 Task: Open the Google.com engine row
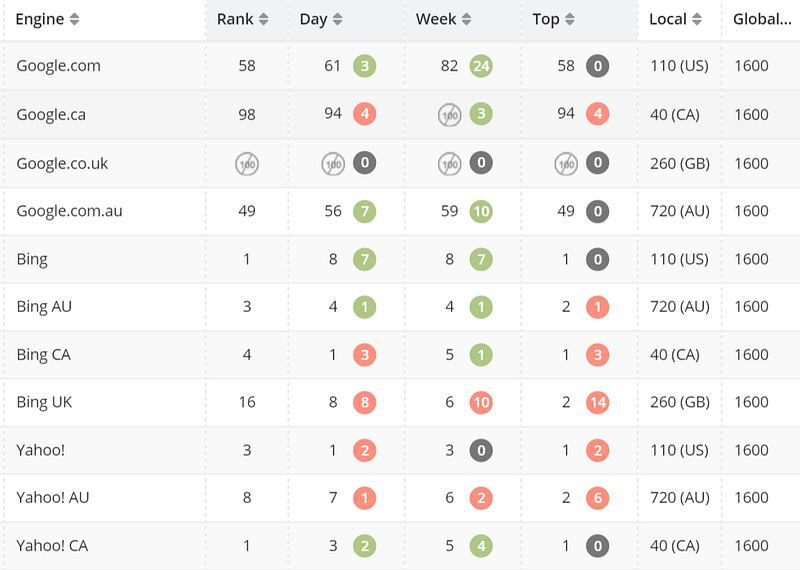tap(400, 66)
